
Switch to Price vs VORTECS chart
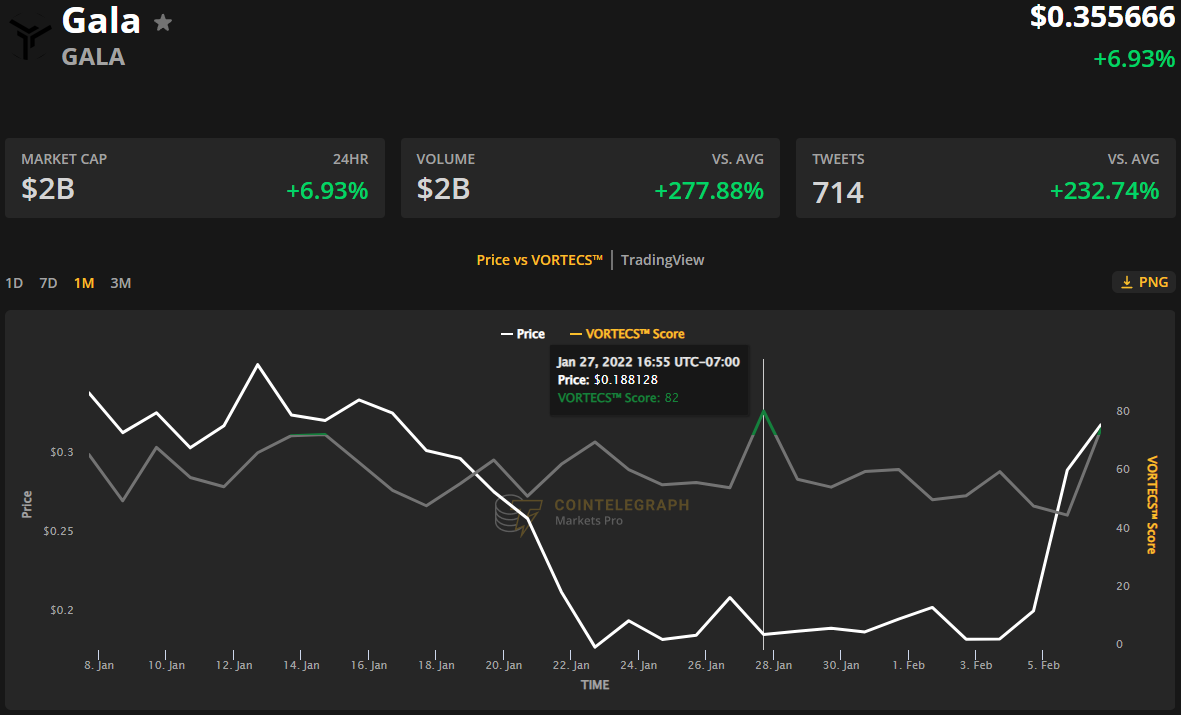(539, 260)
